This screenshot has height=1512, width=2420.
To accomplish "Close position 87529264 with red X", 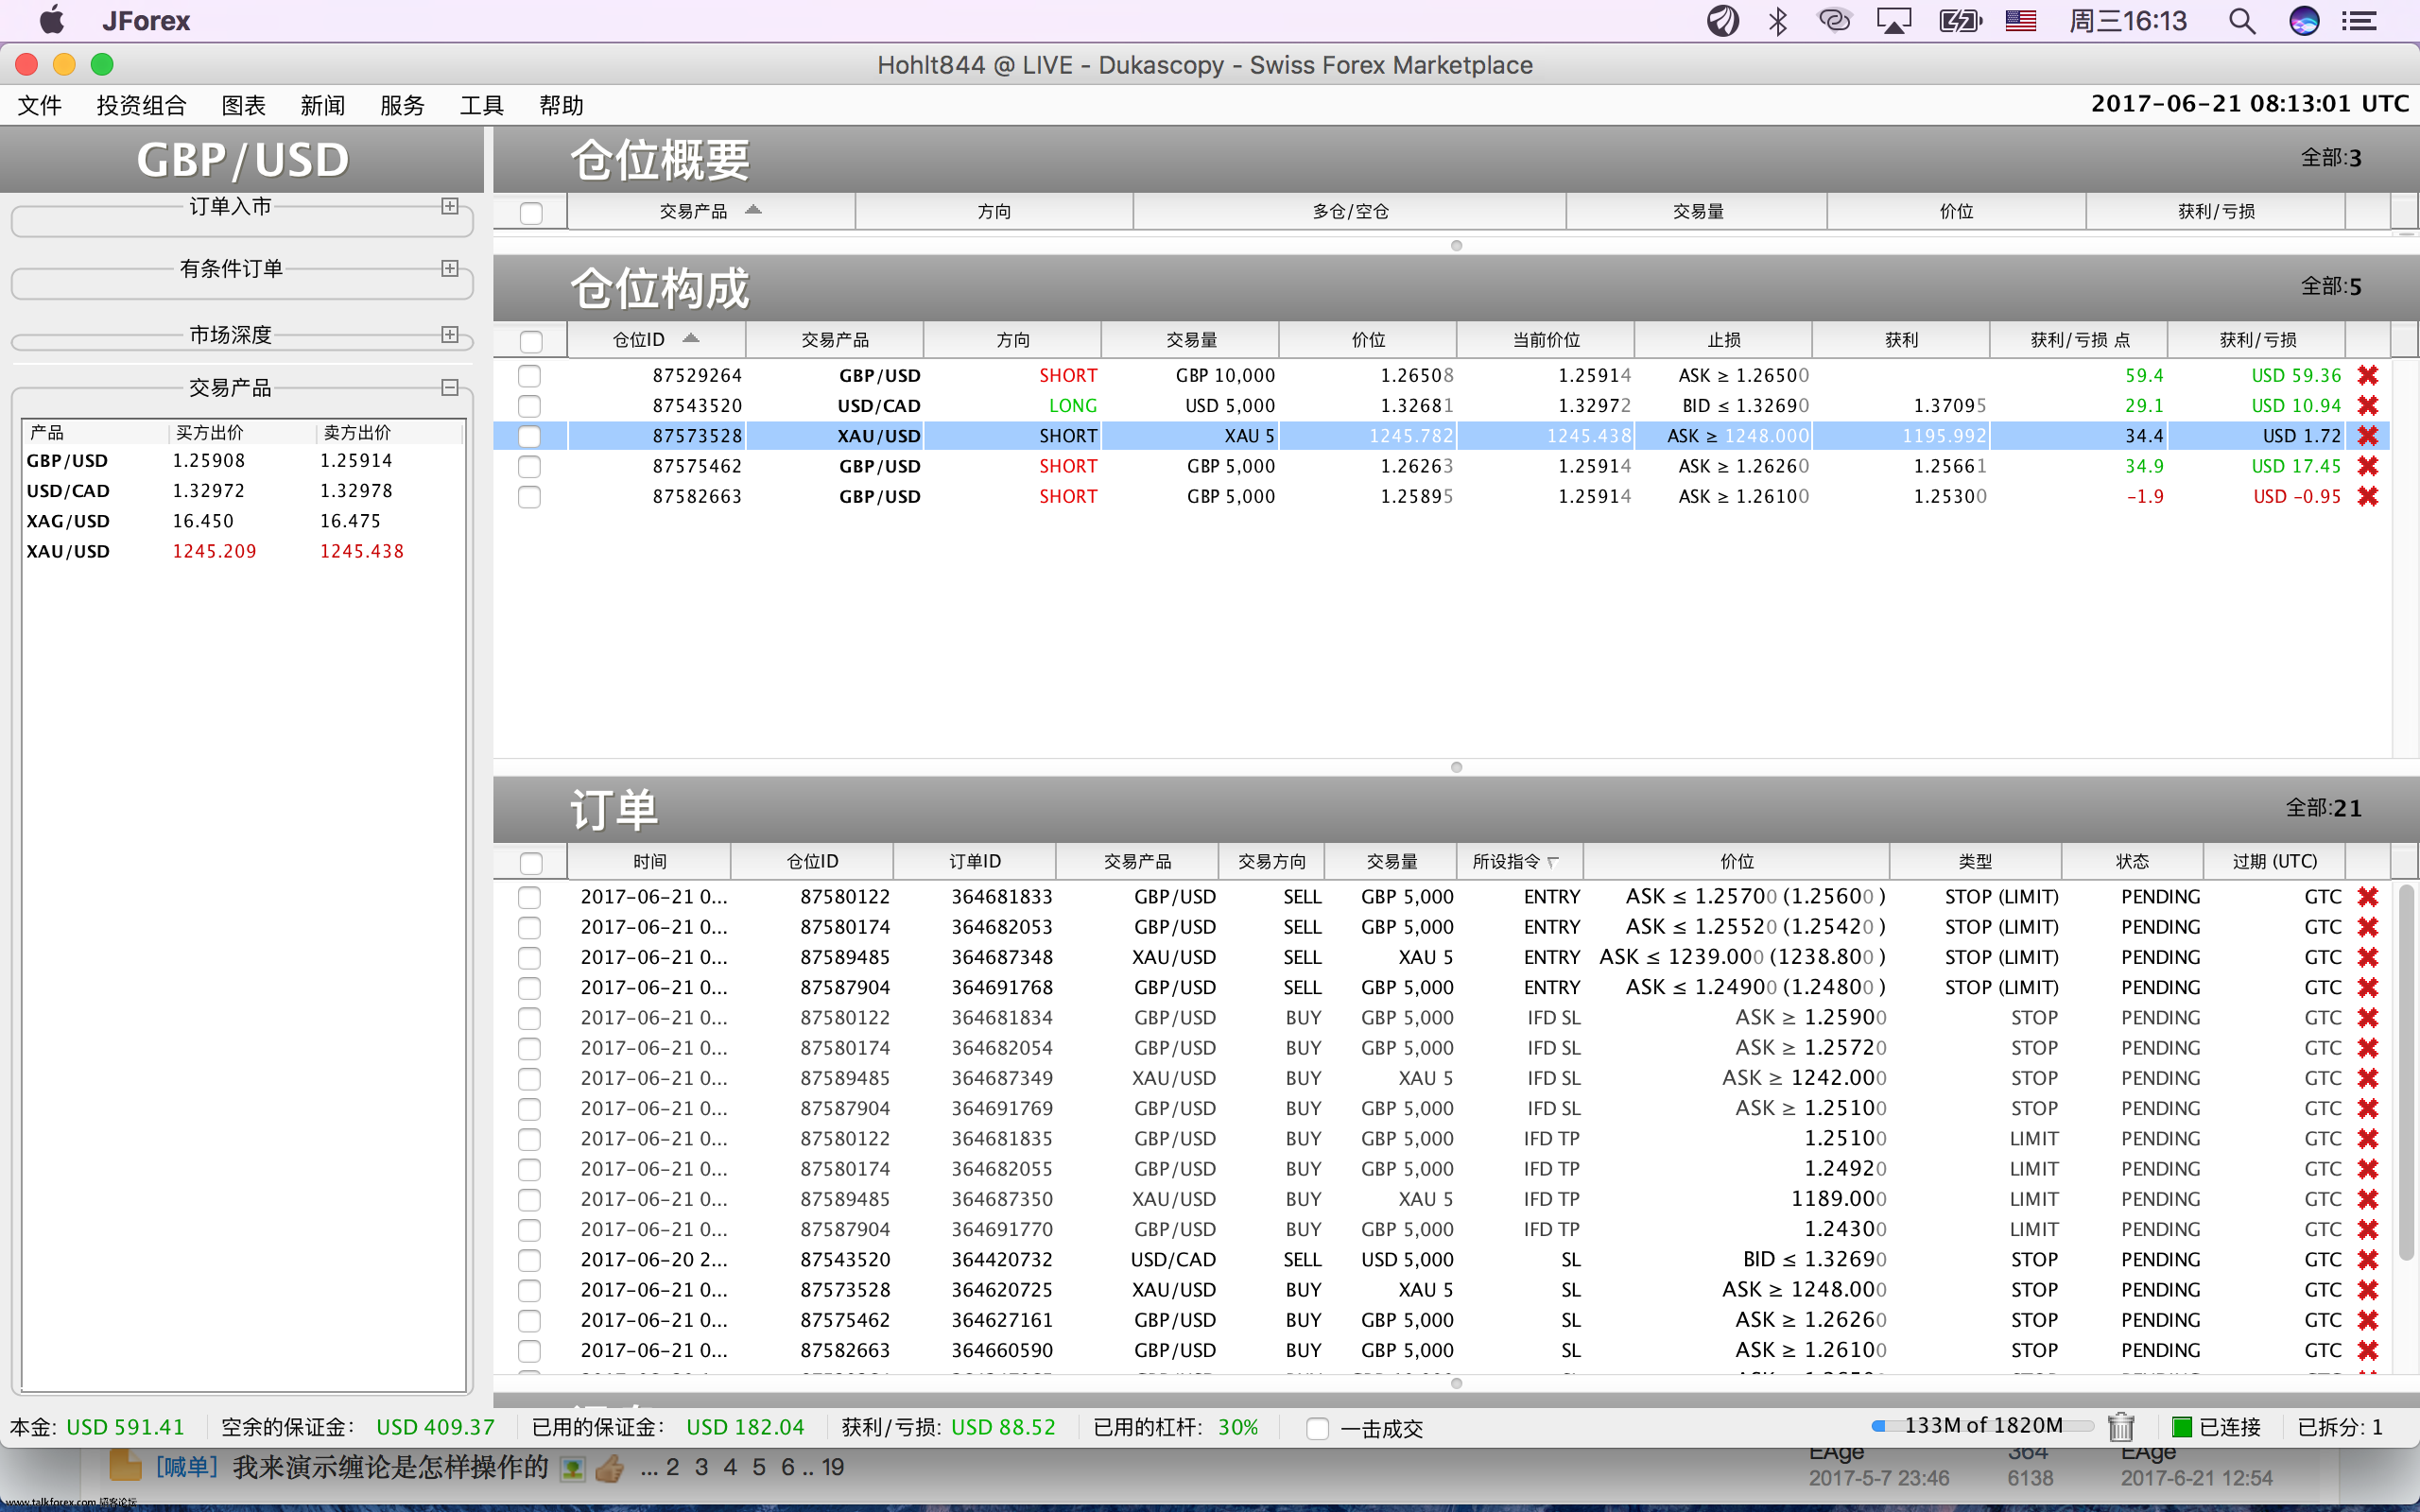I will point(2367,376).
